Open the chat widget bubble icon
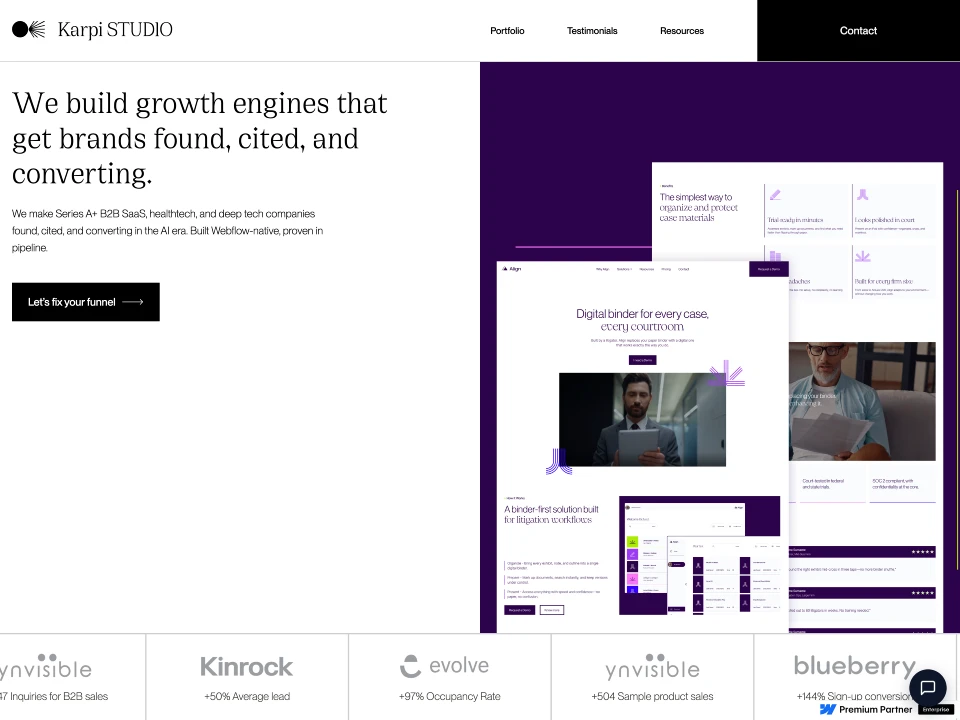Screen dimensions: 960x720 click(928, 688)
